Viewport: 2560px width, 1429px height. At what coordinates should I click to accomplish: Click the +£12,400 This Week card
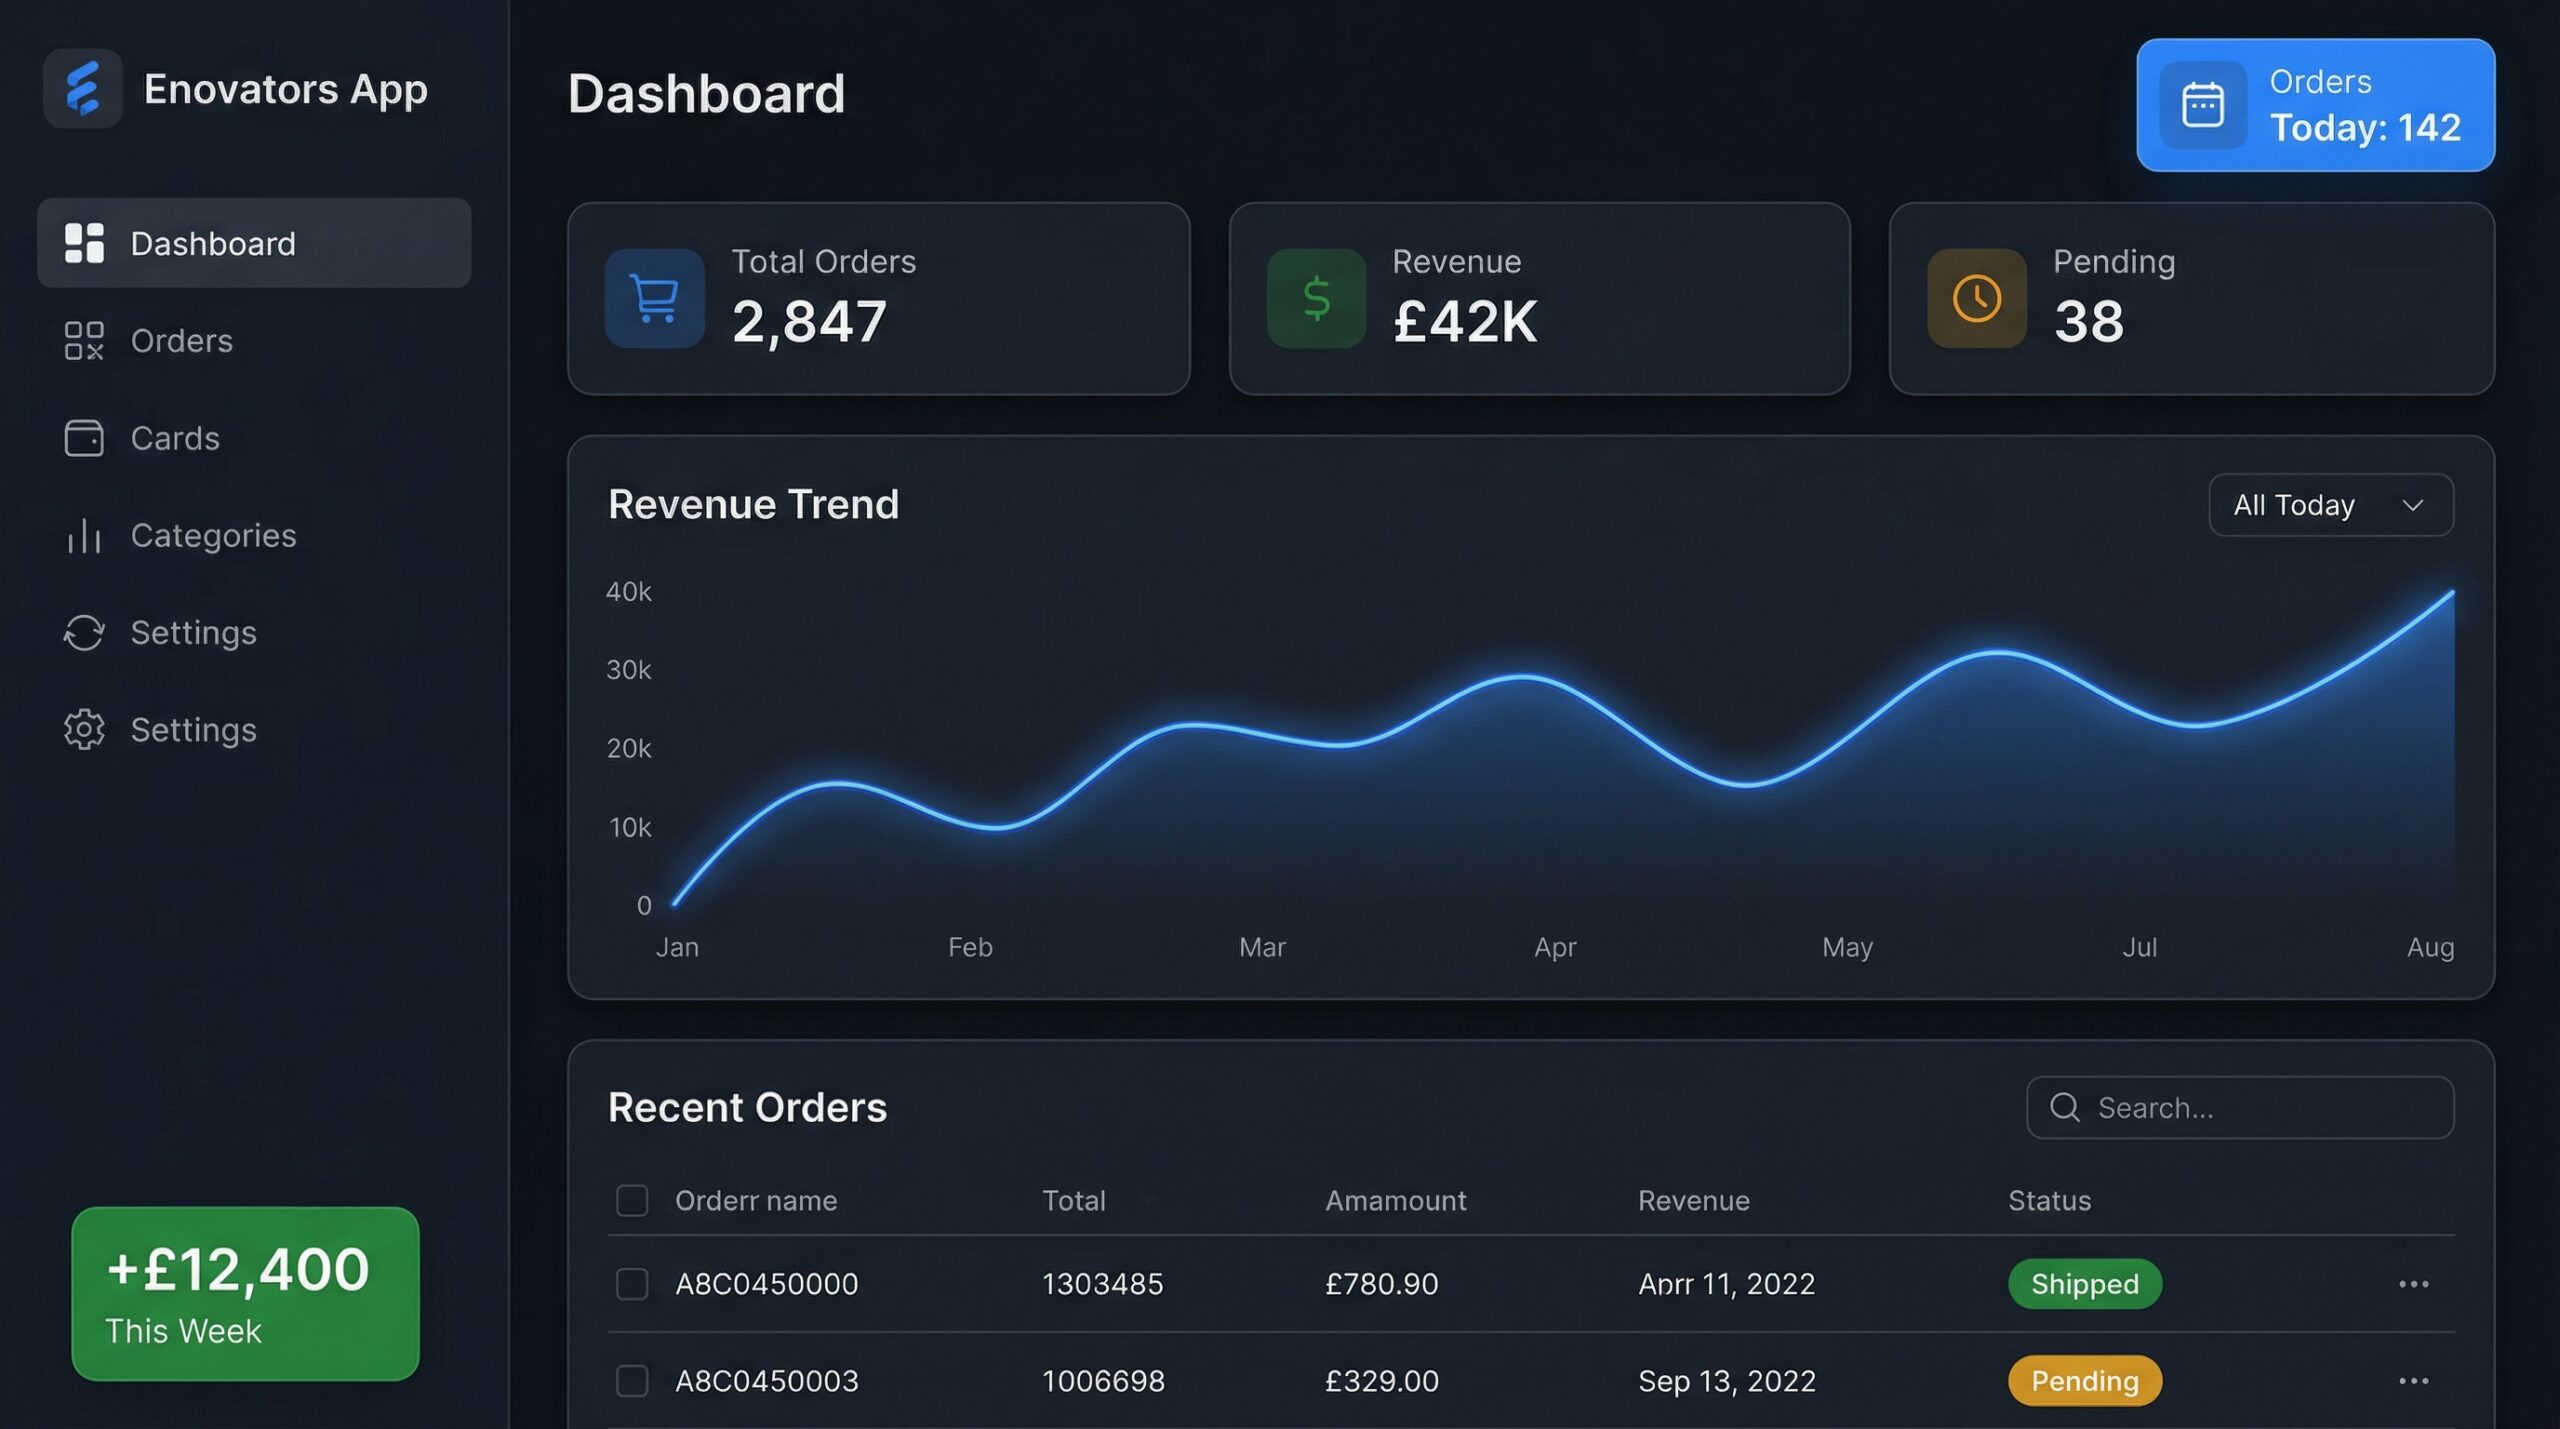click(245, 1294)
